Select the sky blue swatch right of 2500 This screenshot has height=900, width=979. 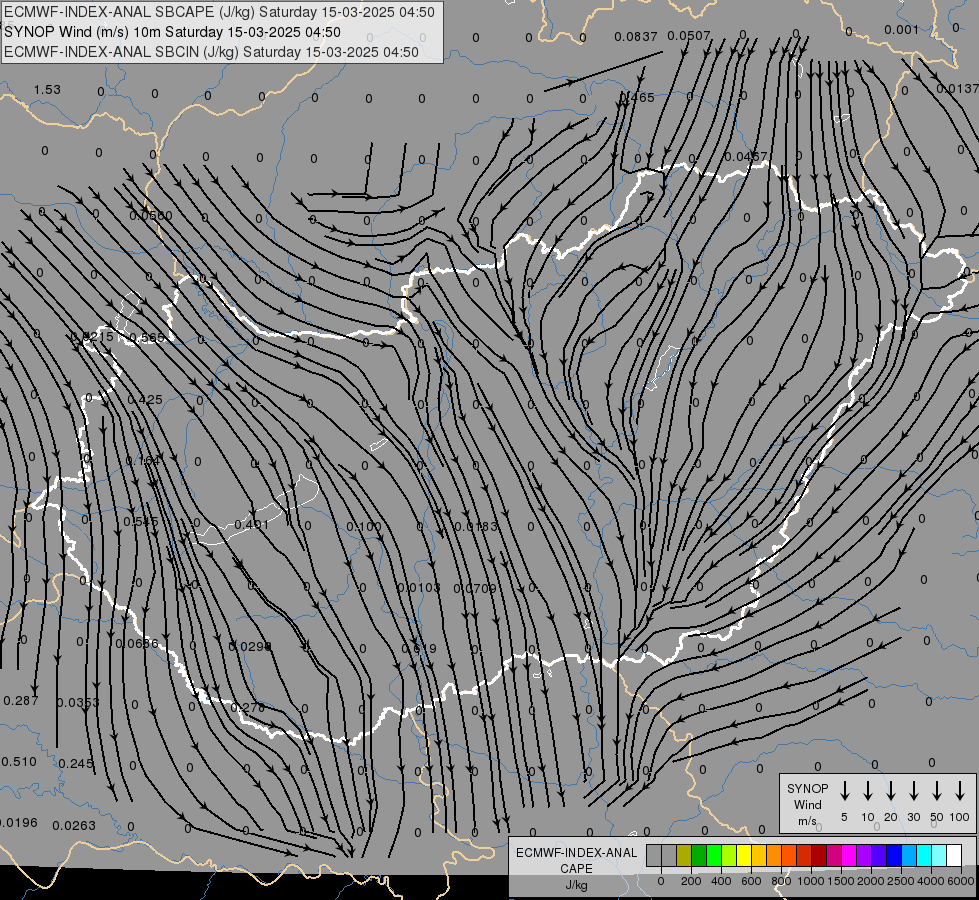909,856
